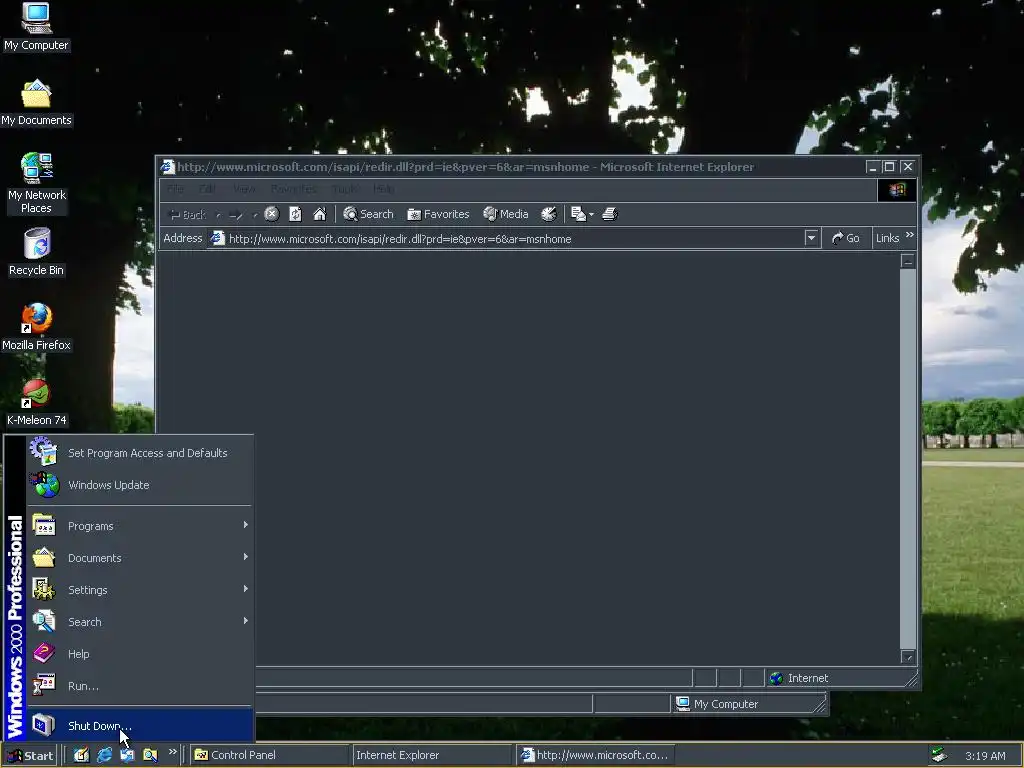This screenshot has height=768, width=1024.
Task: Click the Refresh icon in IE toolbar
Action: [295, 214]
